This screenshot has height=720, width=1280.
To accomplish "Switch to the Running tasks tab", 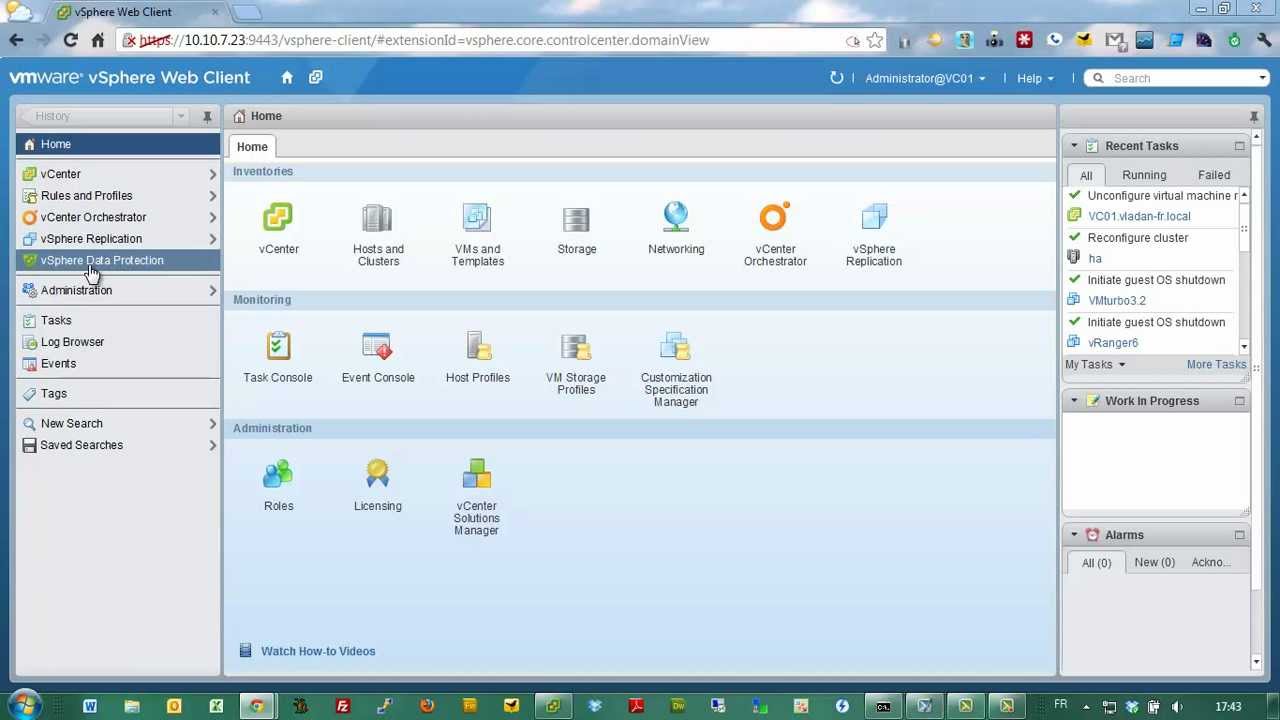I will 1144,175.
